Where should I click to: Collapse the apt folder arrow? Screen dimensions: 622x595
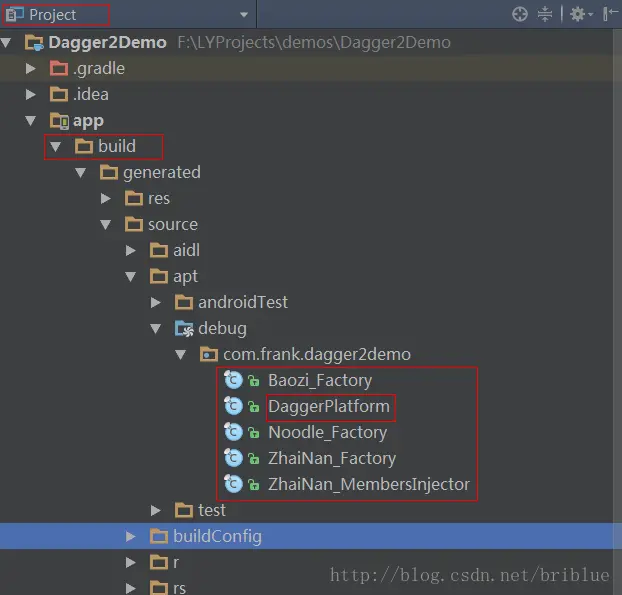click(131, 276)
